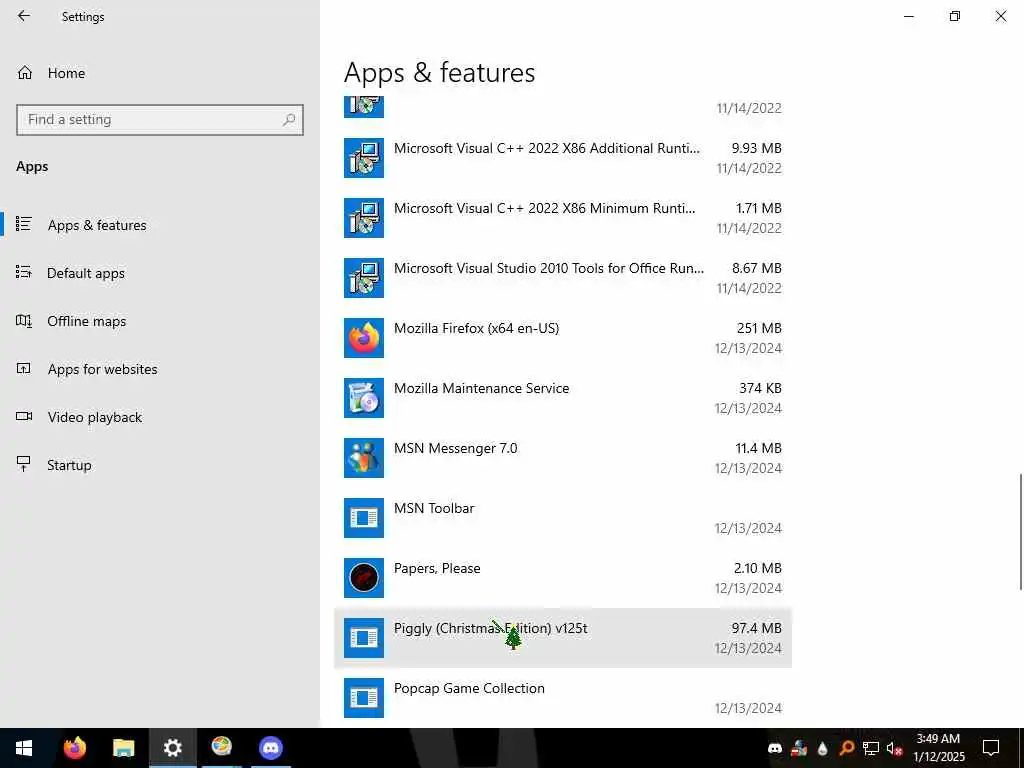Select the MSN Toolbar entry
Screen dimensions: 1024x768
pyautogui.click(x=563, y=519)
